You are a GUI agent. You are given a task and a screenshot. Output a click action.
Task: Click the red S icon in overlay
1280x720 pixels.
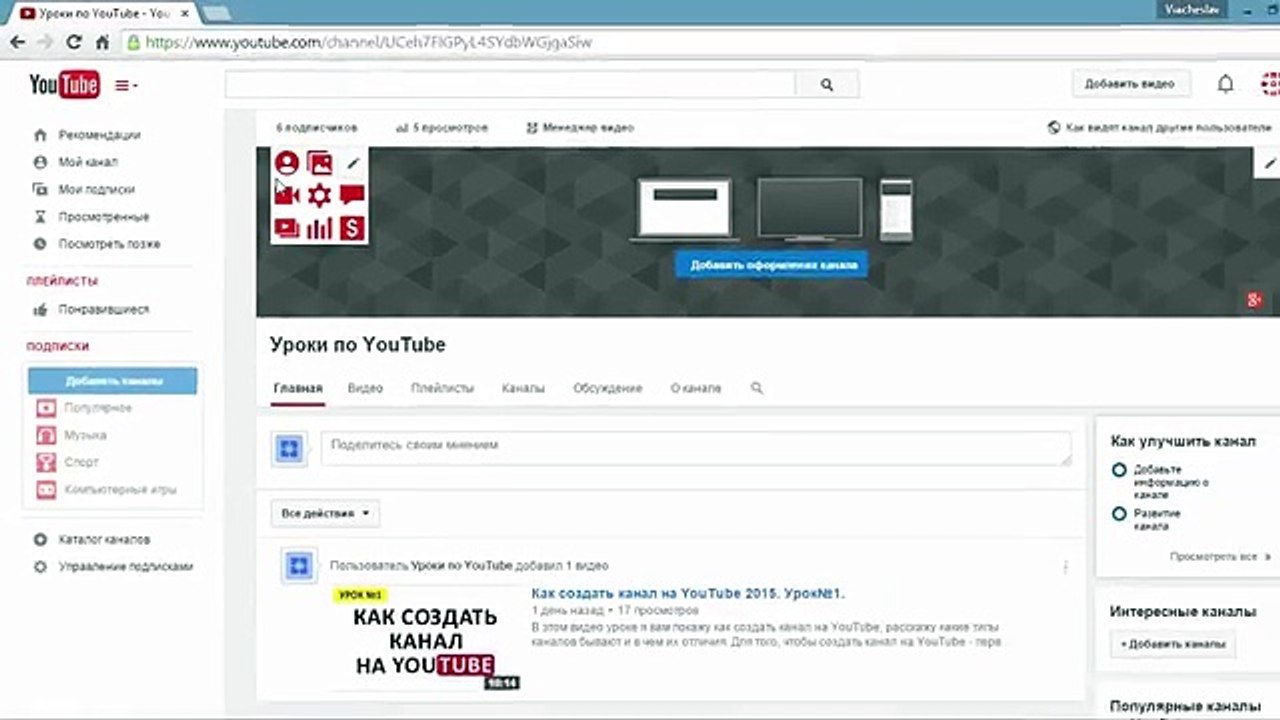(352, 228)
